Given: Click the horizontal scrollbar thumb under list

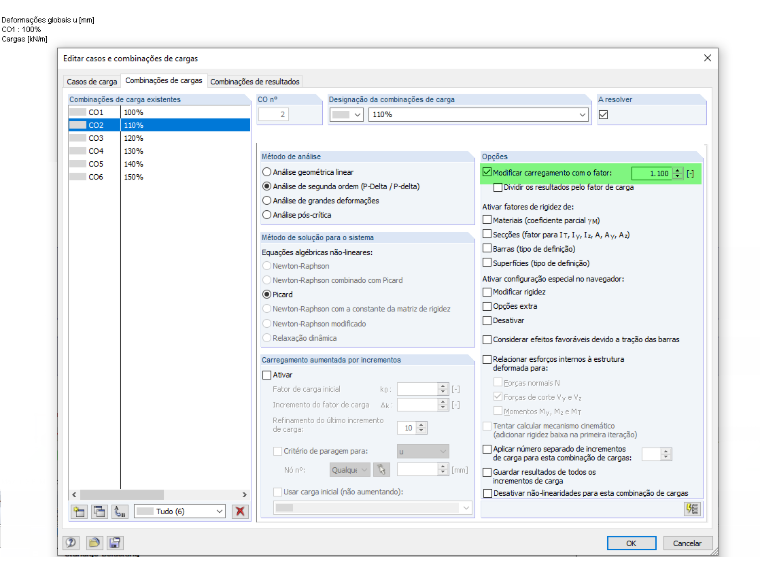Looking at the screenshot, I should click(122, 495).
